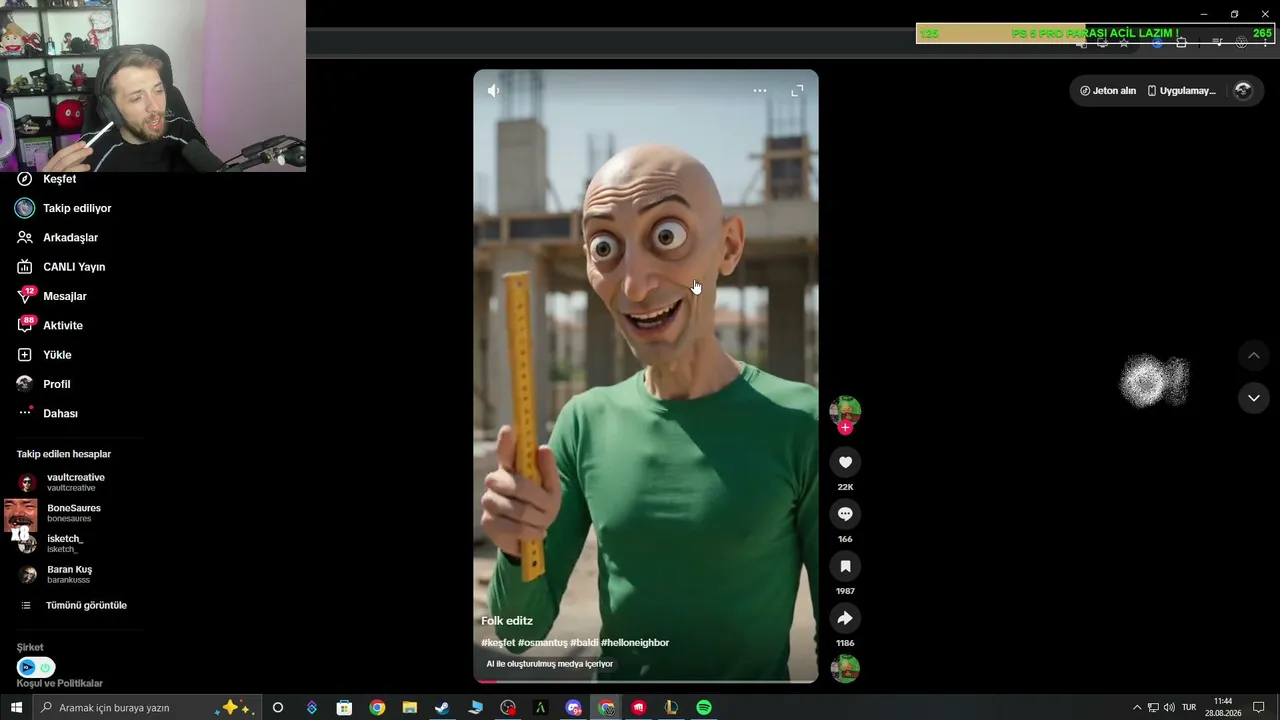Viewport: 1280px width, 720px height.
Task: Open the volume control in system tray
Action: pos(1169,708)
